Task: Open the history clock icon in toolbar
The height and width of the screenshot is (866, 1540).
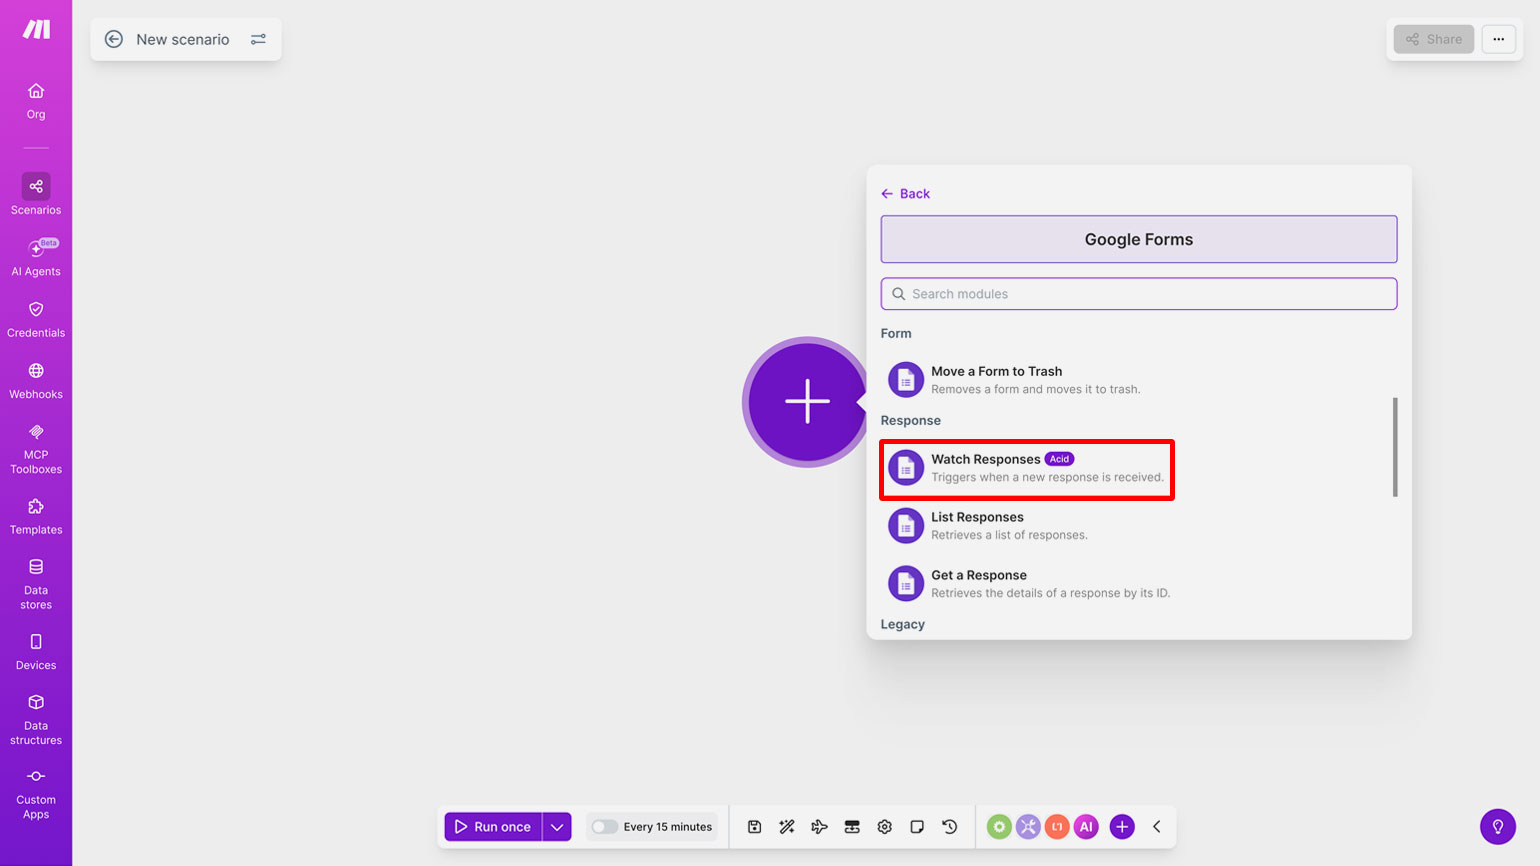Action: (950, 827)
